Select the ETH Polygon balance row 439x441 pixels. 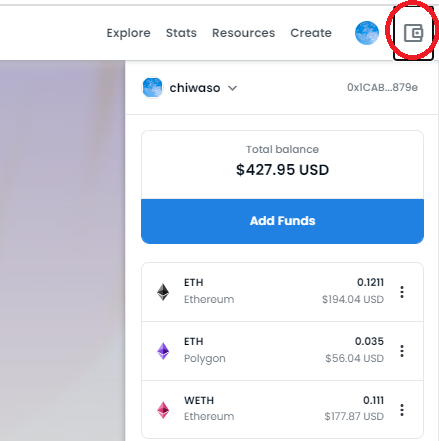[282, 351]
